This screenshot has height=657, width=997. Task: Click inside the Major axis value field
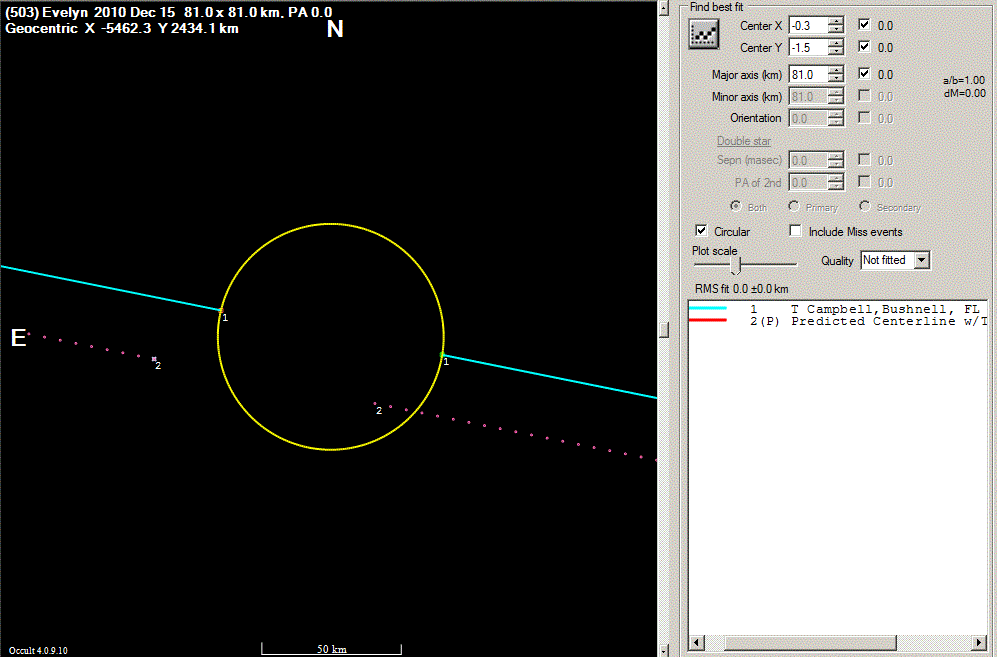[x=807, y=74]
